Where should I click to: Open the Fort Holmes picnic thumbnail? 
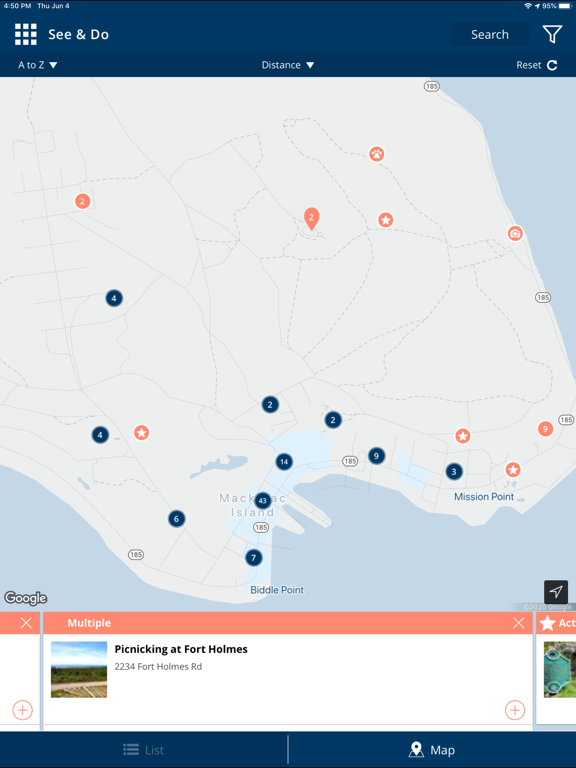click(79, 670)
